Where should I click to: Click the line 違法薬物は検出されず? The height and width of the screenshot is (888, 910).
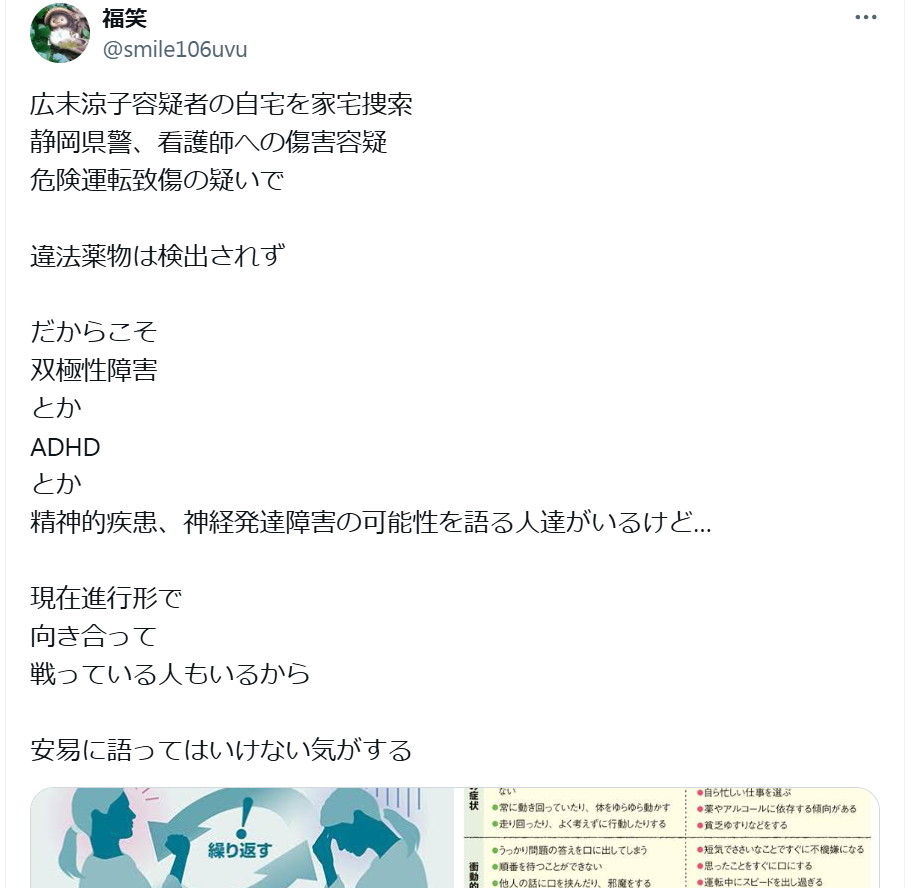pos(157,256)
